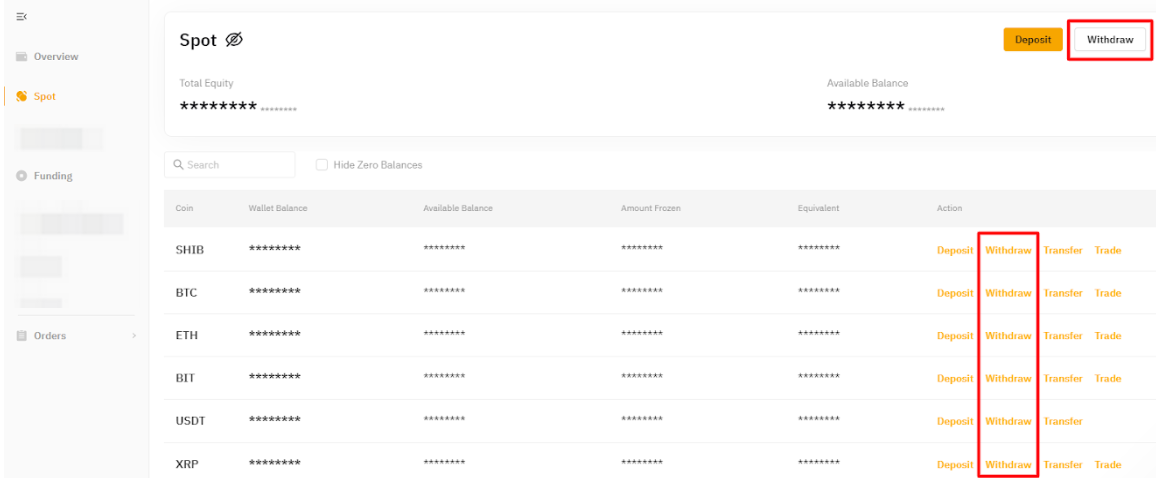
Task: Click the Funding icon in sidebar
Action: click(x=22, y=176)
